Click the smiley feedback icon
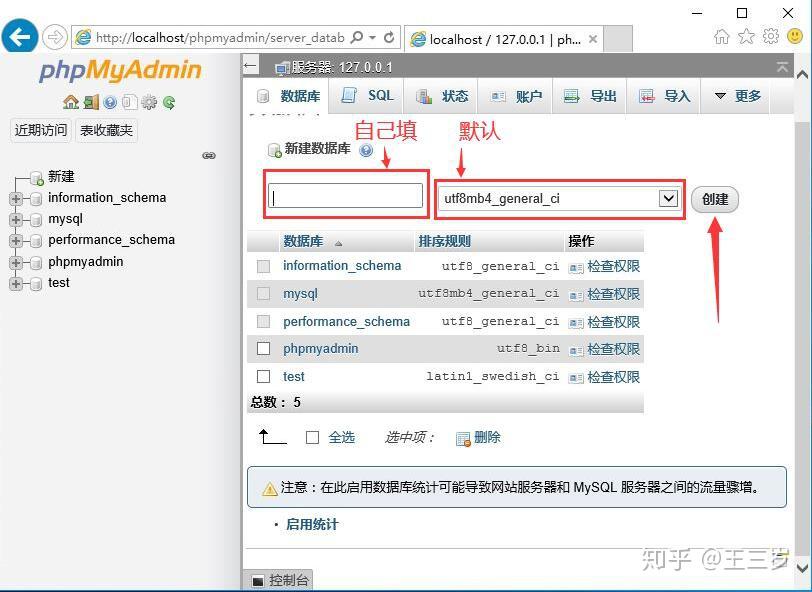 [x=795, y=36]
